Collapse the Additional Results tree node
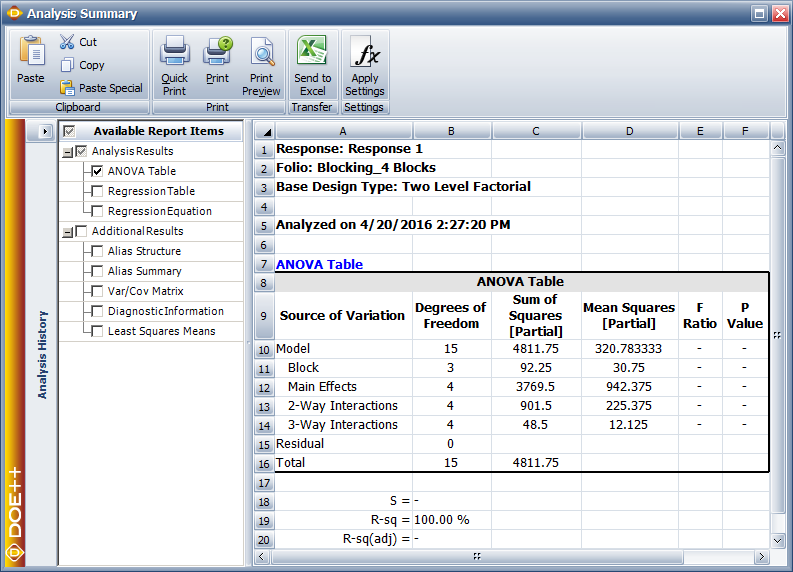 [67, 232]
